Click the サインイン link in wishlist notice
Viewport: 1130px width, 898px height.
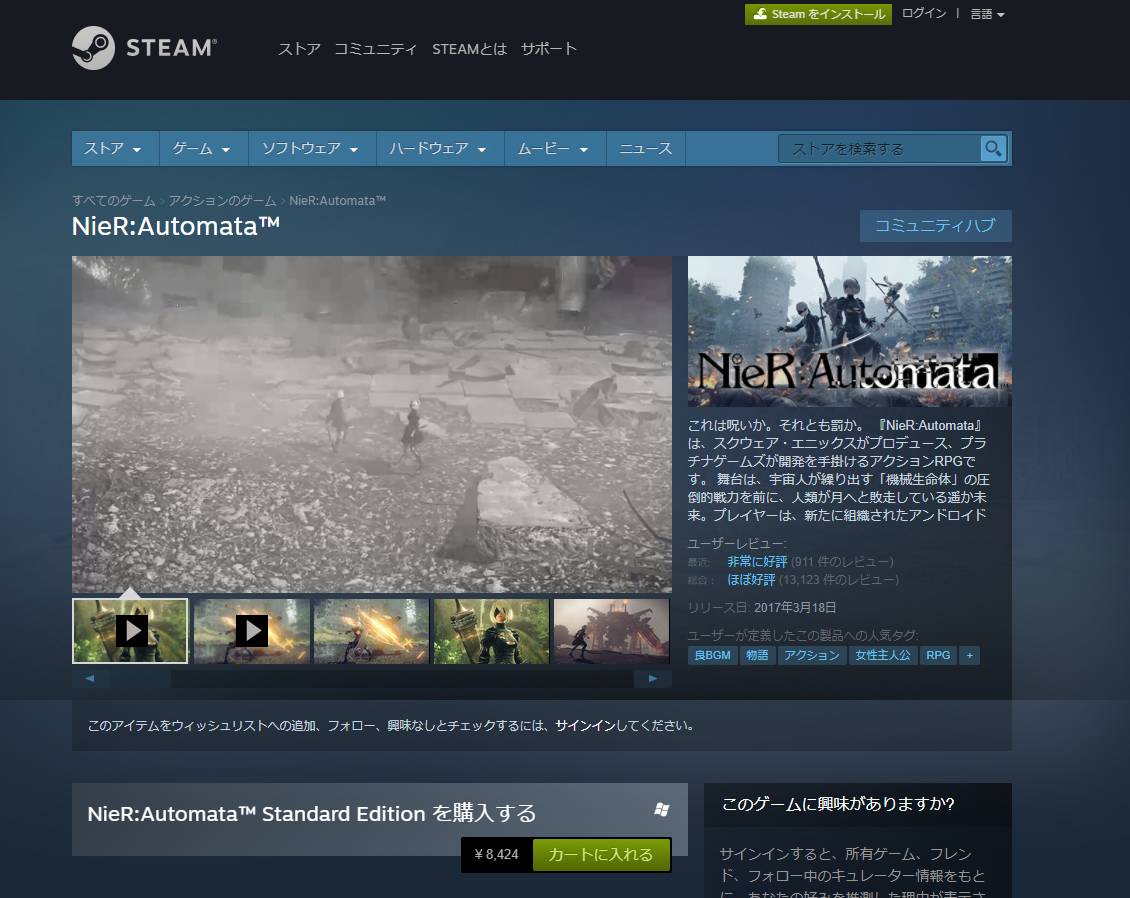click(585, 726)
